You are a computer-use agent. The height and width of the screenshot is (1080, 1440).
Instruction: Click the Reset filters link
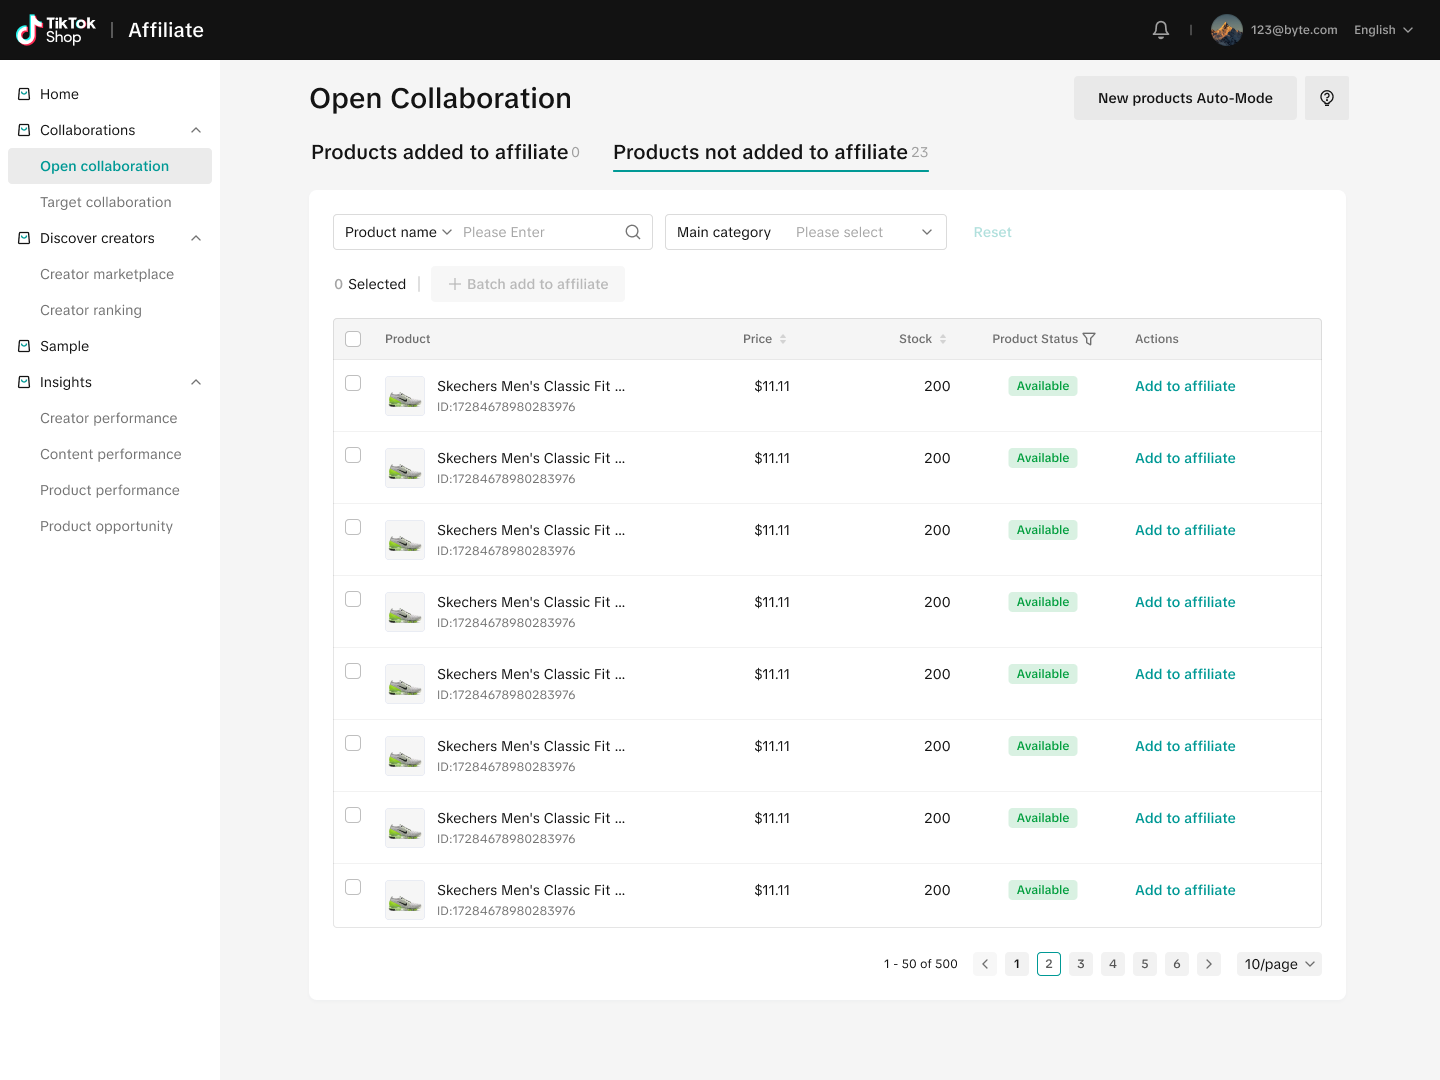pos(993,232)
